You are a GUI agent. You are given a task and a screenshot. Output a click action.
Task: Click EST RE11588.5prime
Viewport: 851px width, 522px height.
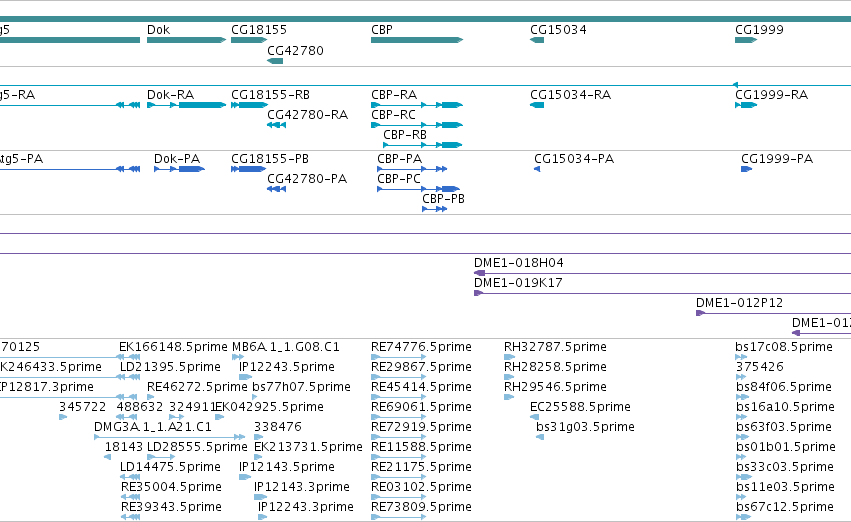tap(421, 447)
